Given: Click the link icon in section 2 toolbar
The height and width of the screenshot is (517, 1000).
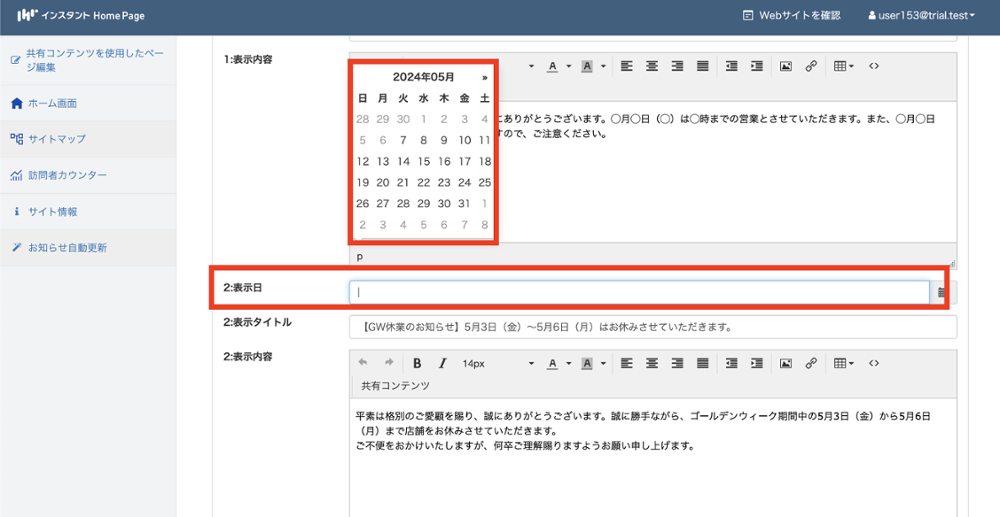Looking at the screenshot, I should (811, 363).
